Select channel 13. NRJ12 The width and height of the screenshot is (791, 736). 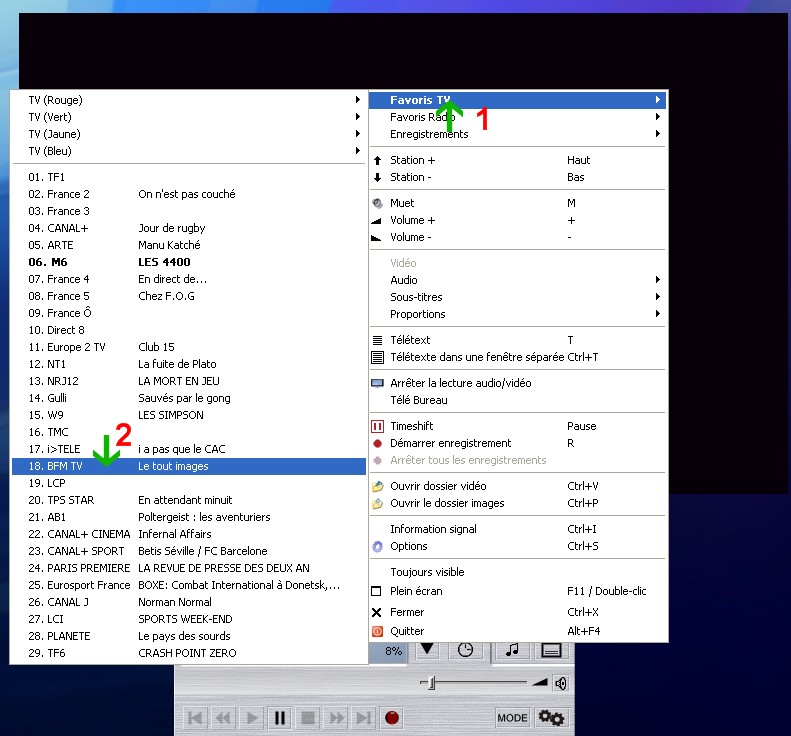pos(189,381)
